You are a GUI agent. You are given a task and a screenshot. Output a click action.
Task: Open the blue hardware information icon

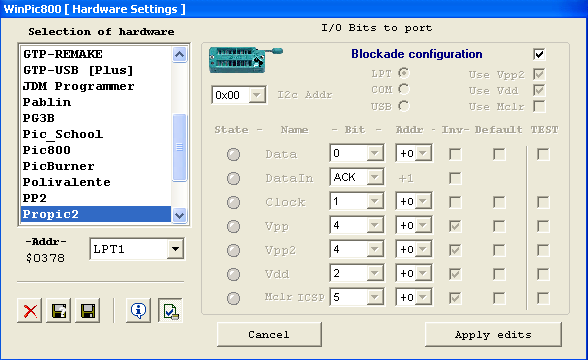(x=139, y=310)
